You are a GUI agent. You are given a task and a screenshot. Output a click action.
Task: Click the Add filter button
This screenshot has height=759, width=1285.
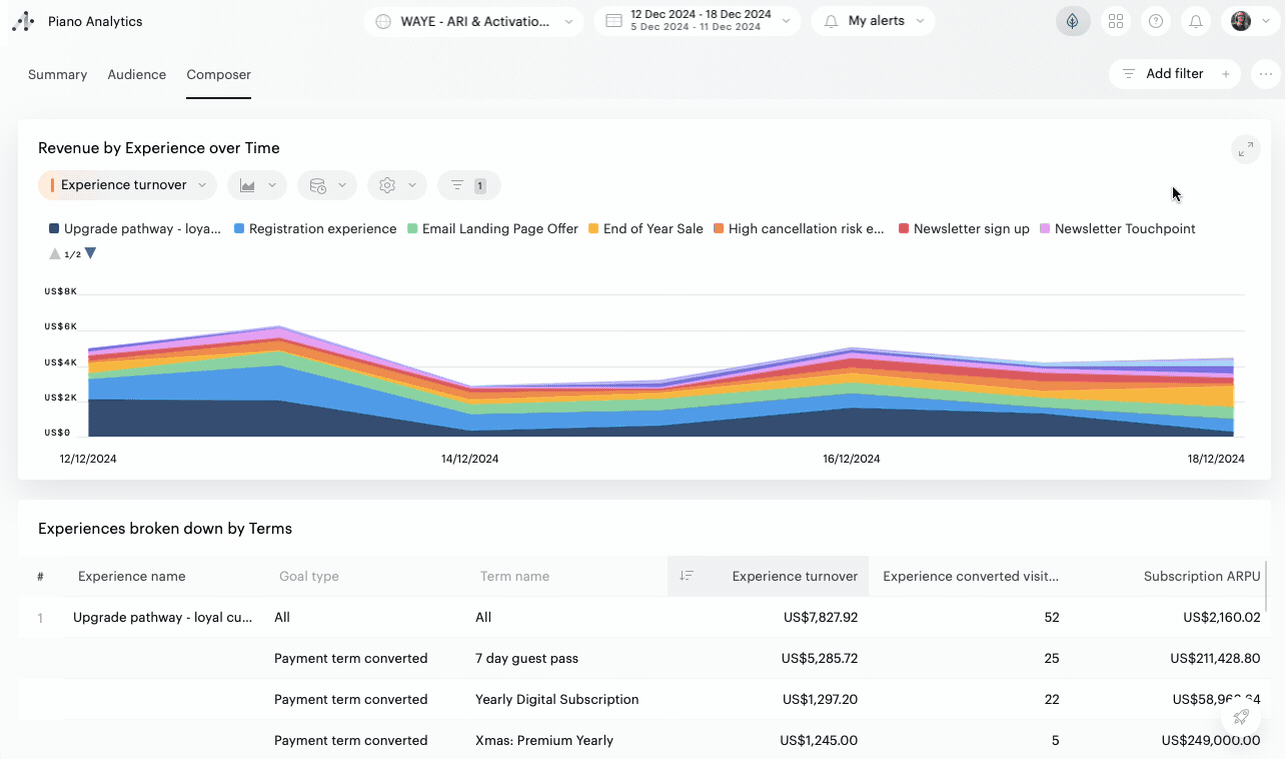tap(1175, 74)
